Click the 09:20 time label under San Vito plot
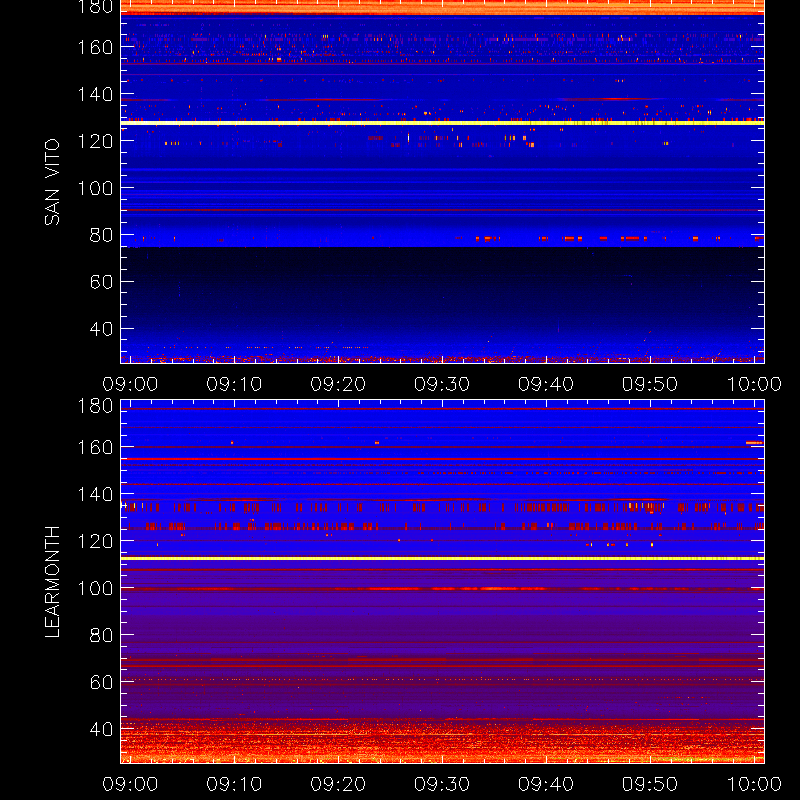This screenshot has width=800, height=800. 338,384
